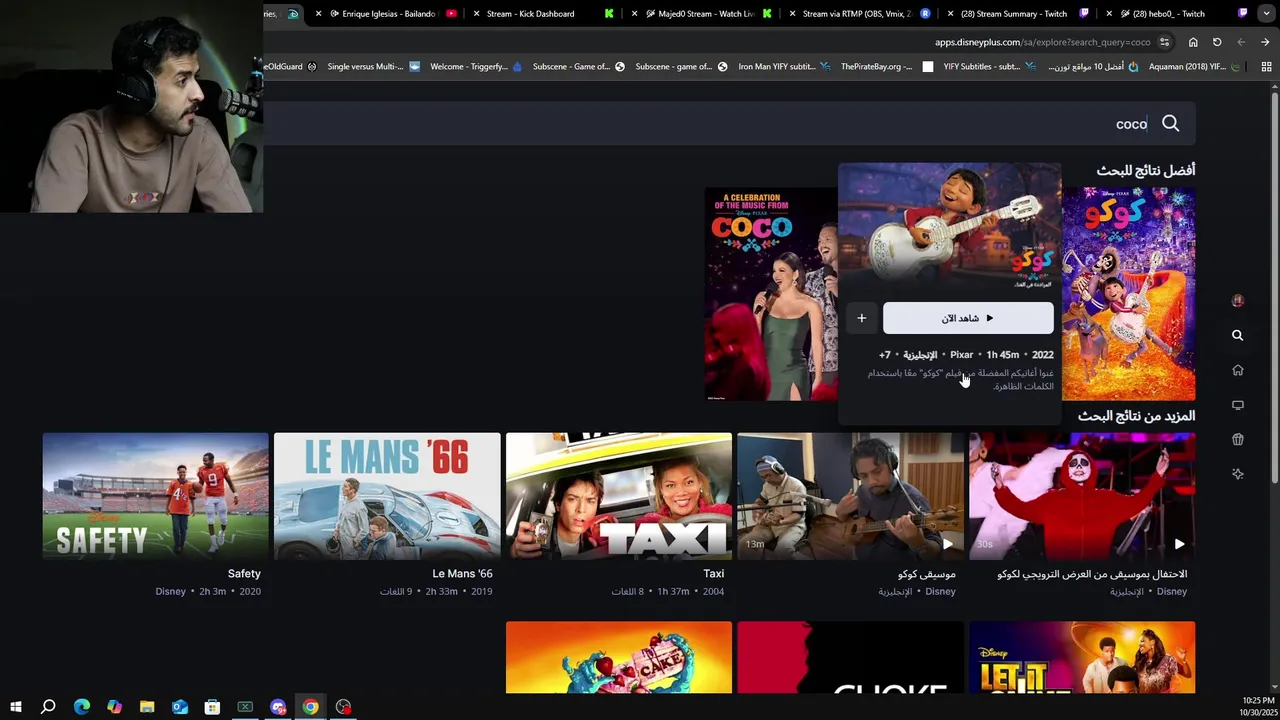
Task: Open Discord from the taskbar
Action: point(278,707)
